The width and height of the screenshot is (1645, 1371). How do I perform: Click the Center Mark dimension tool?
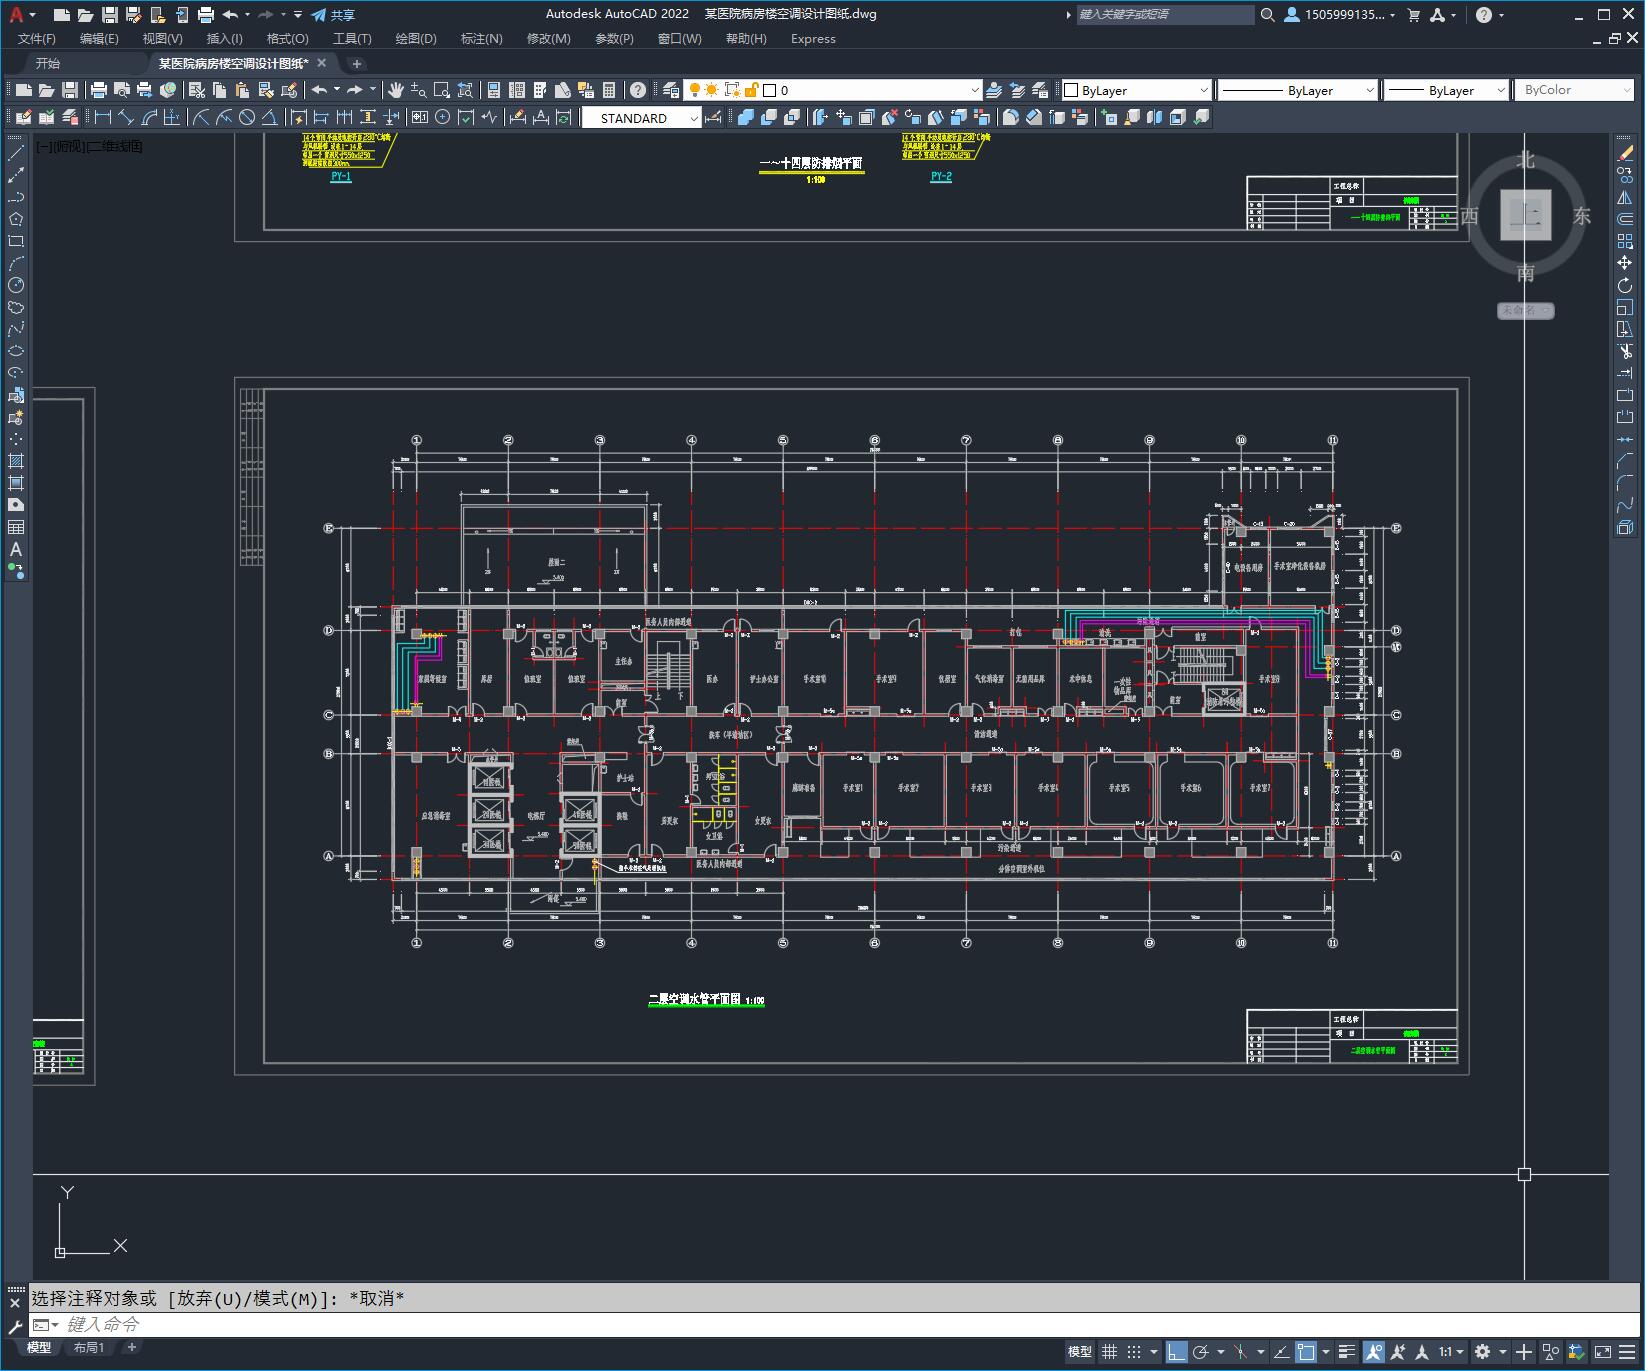442,117
